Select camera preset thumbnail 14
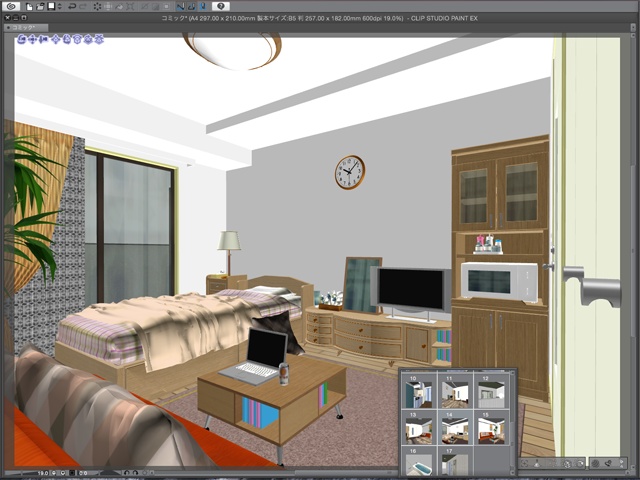Image resolution: width=640 pixels, height=480 pixels. point(455,428)
